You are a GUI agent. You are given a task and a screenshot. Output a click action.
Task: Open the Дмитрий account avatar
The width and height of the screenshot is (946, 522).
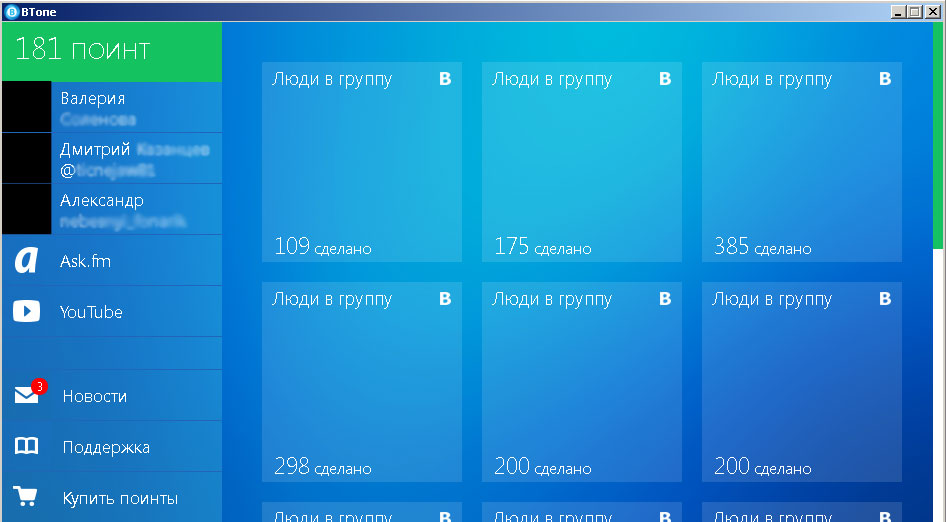27,158
